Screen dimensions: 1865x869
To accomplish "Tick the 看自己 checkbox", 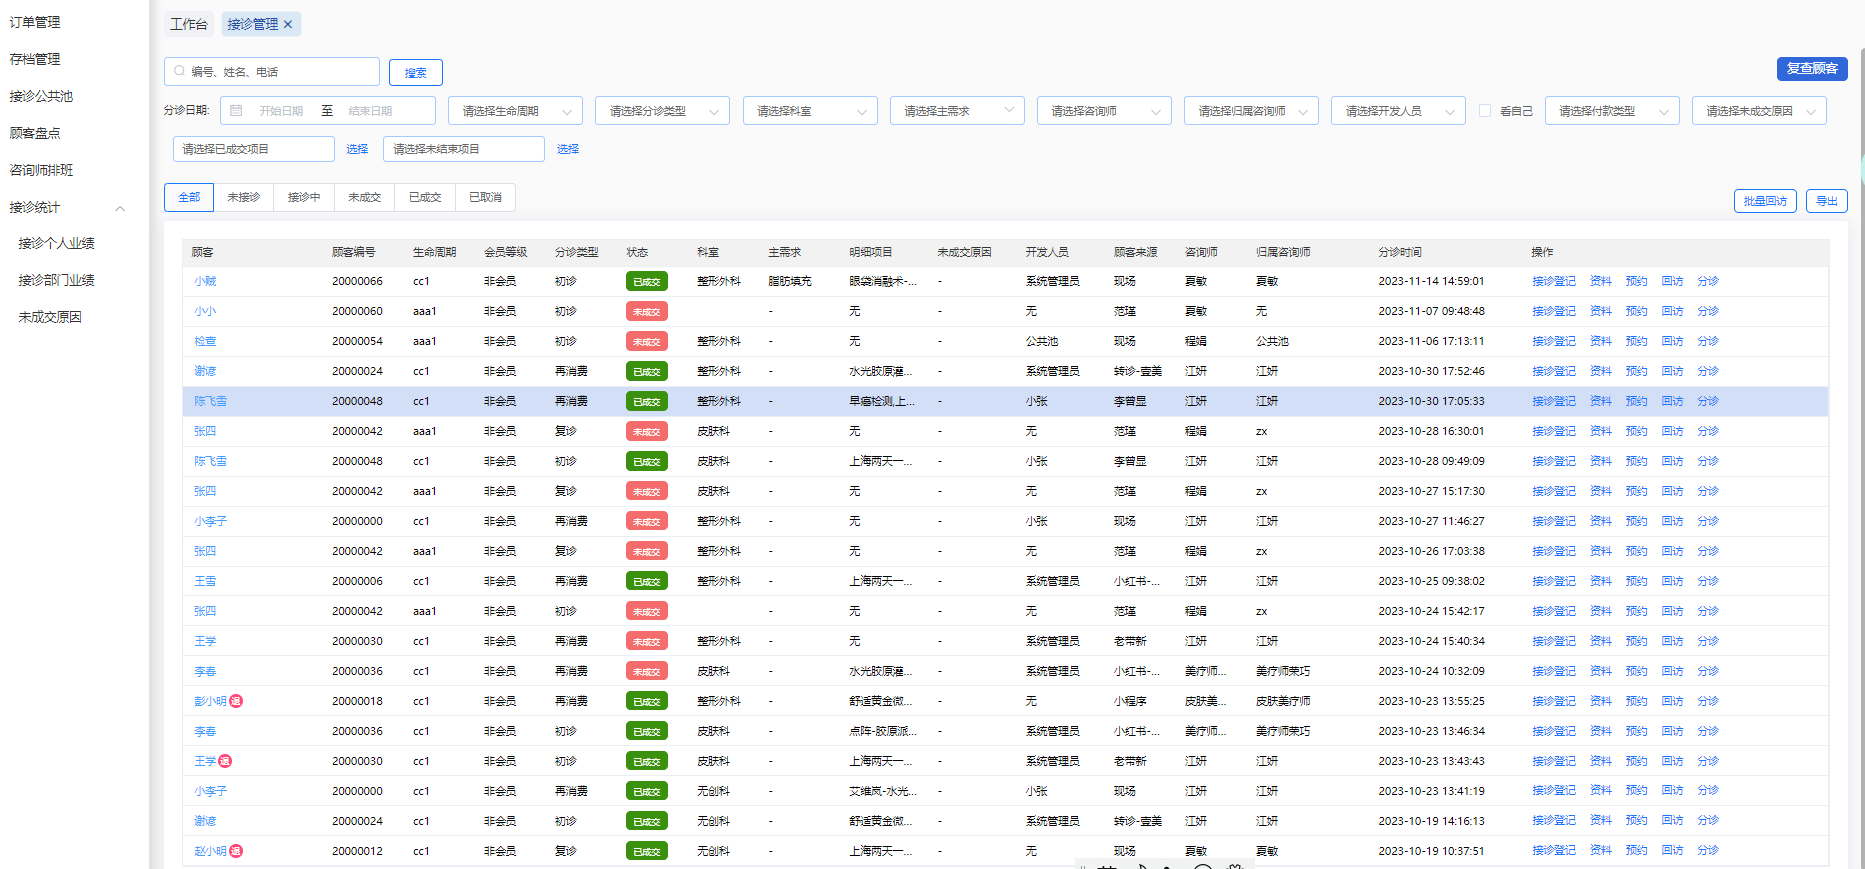I will (x=1485, y=110).
